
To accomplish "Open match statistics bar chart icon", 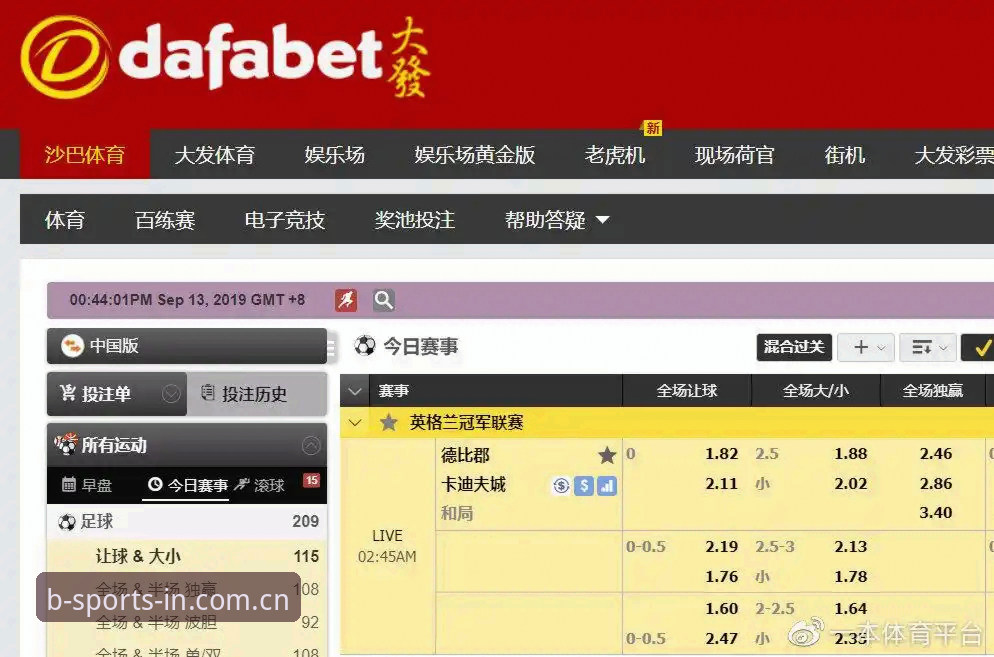I will (x=607, y=486).
